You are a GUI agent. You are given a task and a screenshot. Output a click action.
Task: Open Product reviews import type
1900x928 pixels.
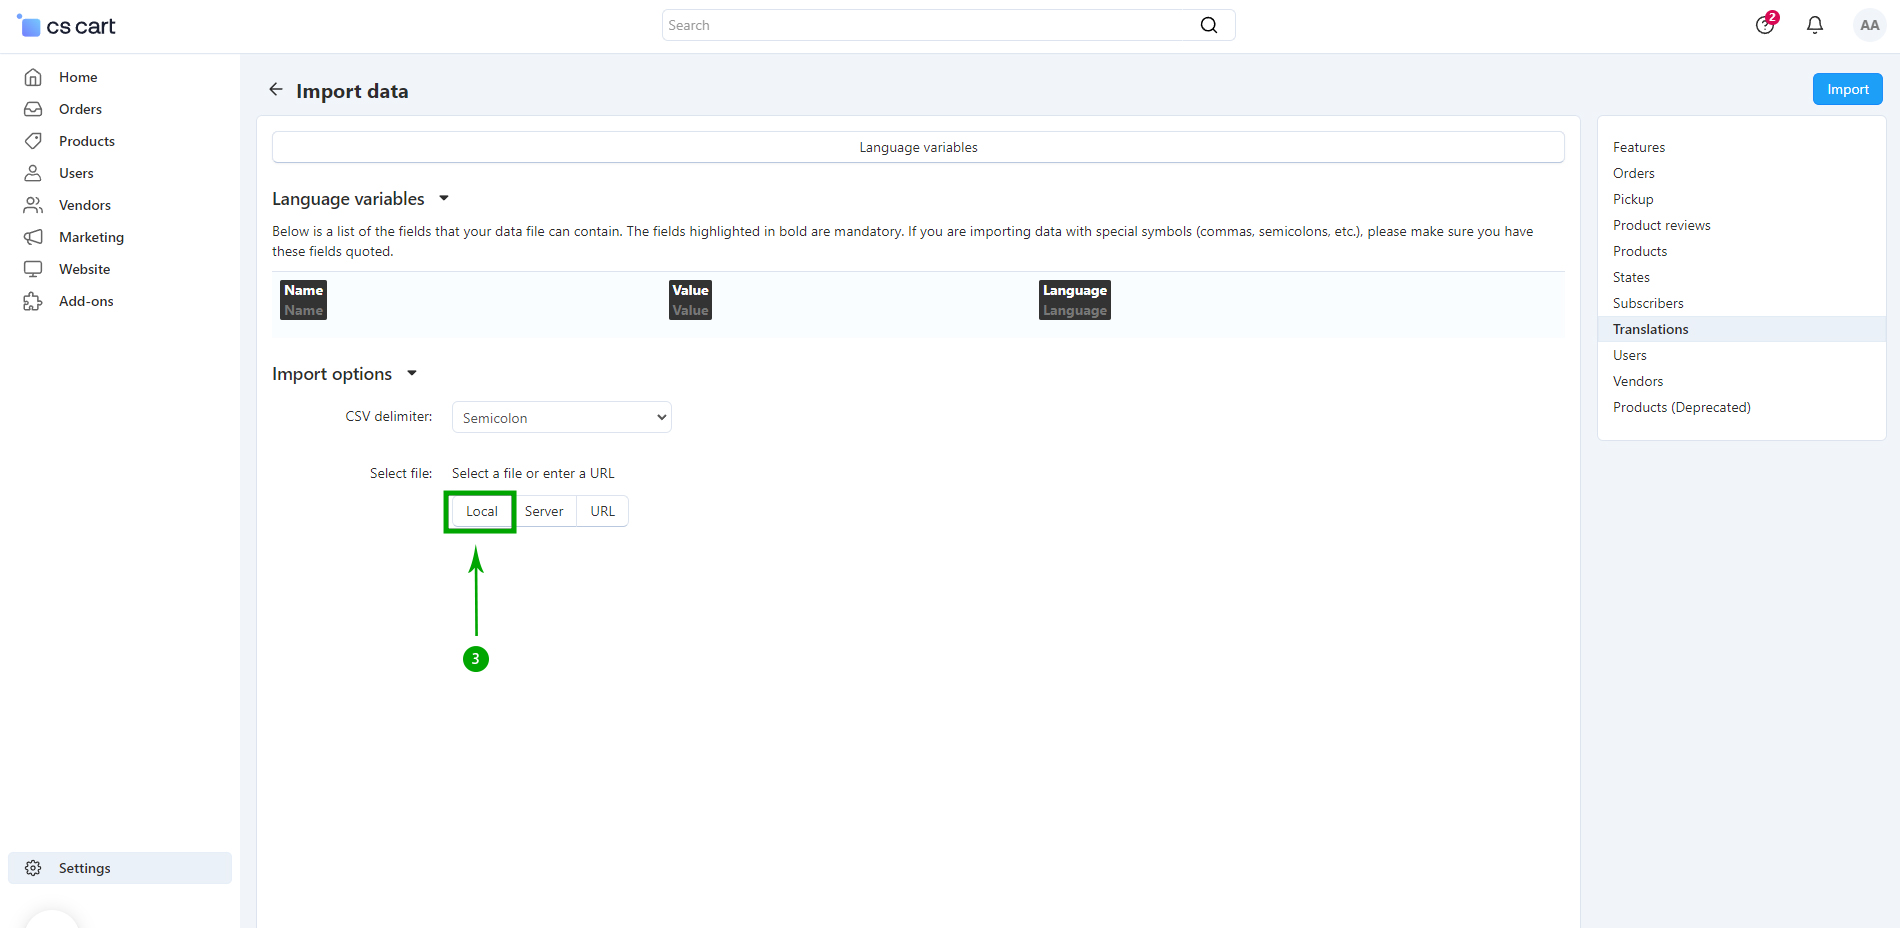1661,225
